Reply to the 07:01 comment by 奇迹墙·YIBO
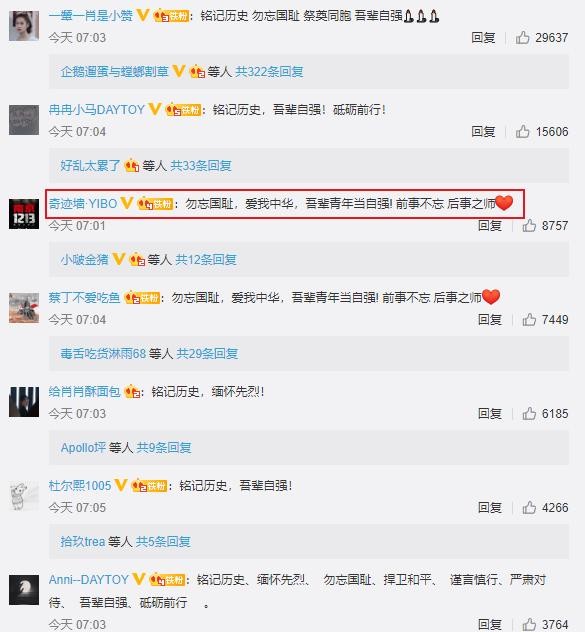585x632 pixels. click(490, 225)
